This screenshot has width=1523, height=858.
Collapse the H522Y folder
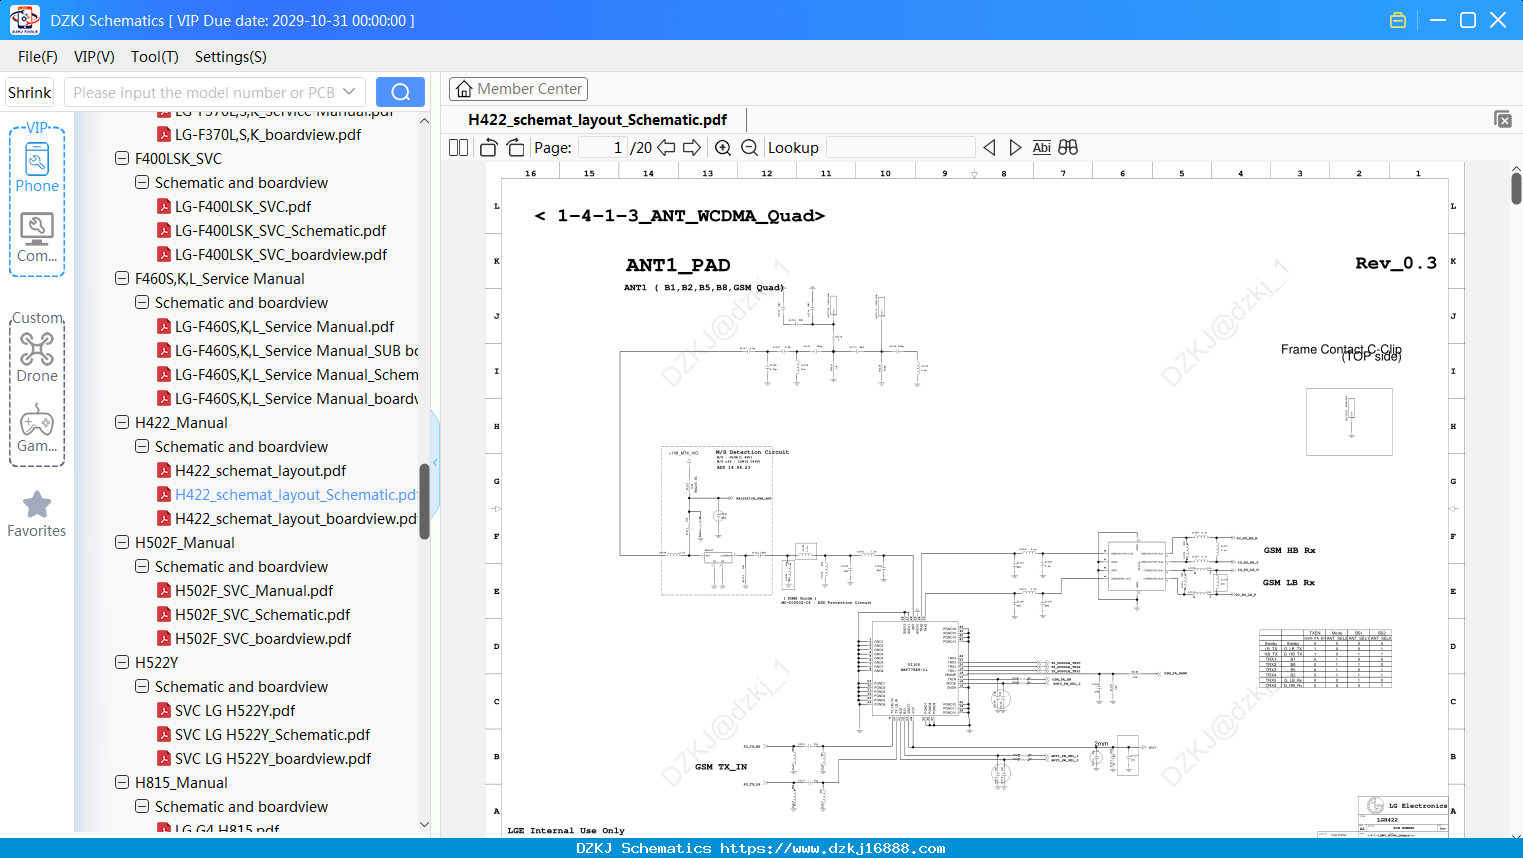pyautogui.click(x=122, y=663)
